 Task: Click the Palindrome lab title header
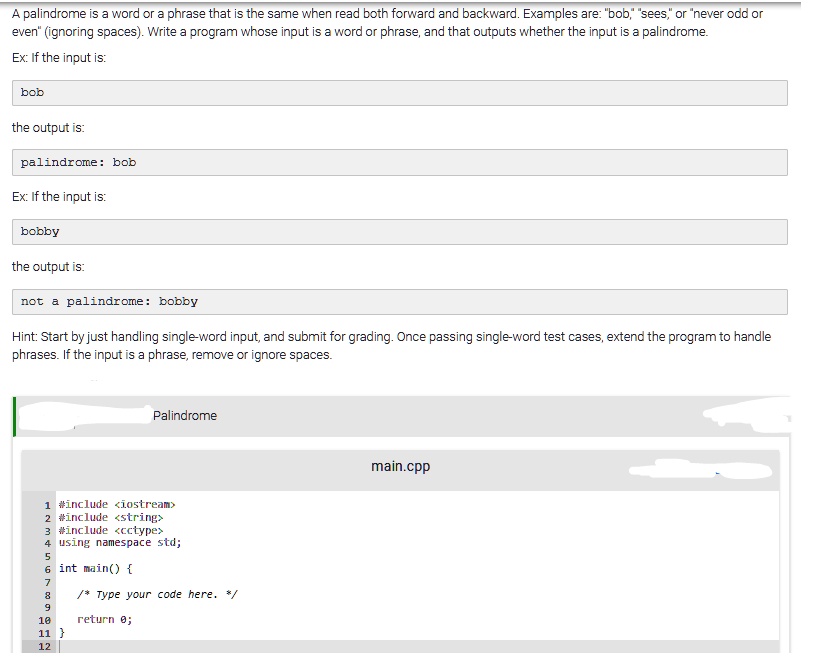pyautogui.click(x=185, y=415)
